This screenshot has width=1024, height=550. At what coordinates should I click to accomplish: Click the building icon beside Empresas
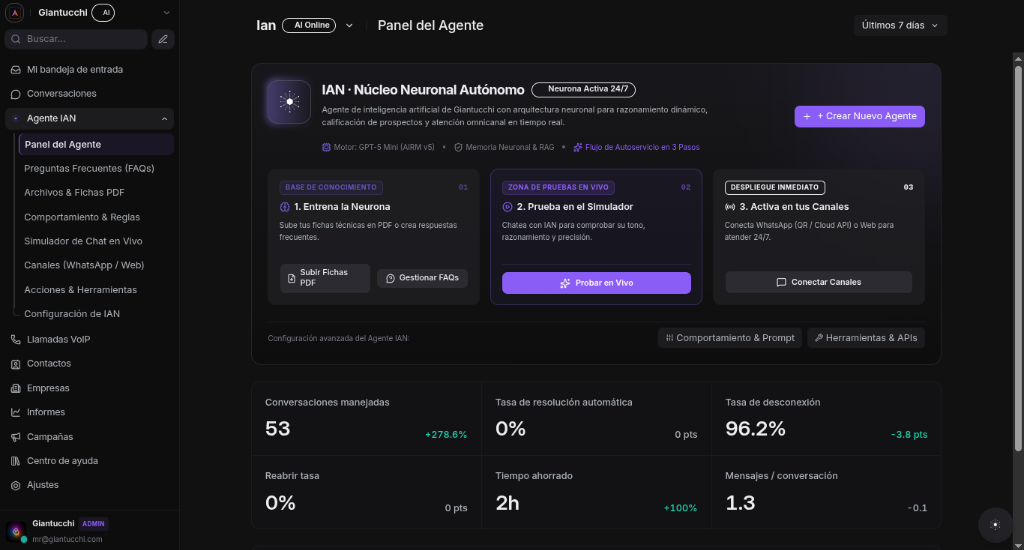16,388
